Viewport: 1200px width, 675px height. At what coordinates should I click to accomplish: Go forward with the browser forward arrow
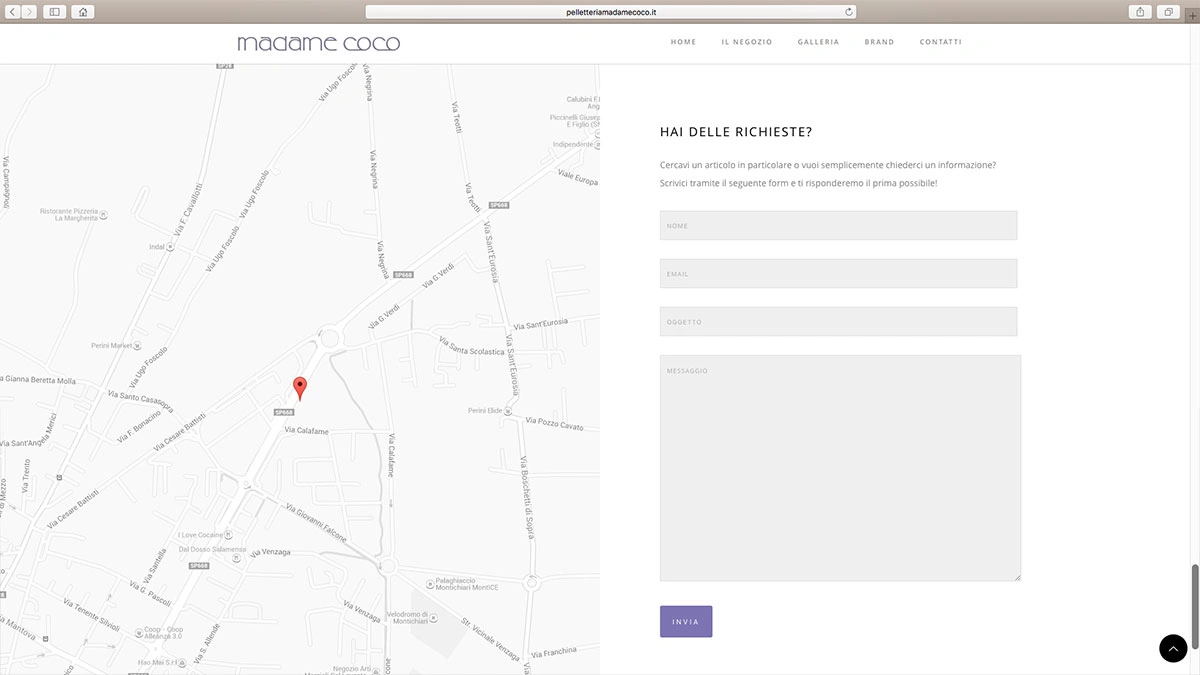tap(29, 12)
